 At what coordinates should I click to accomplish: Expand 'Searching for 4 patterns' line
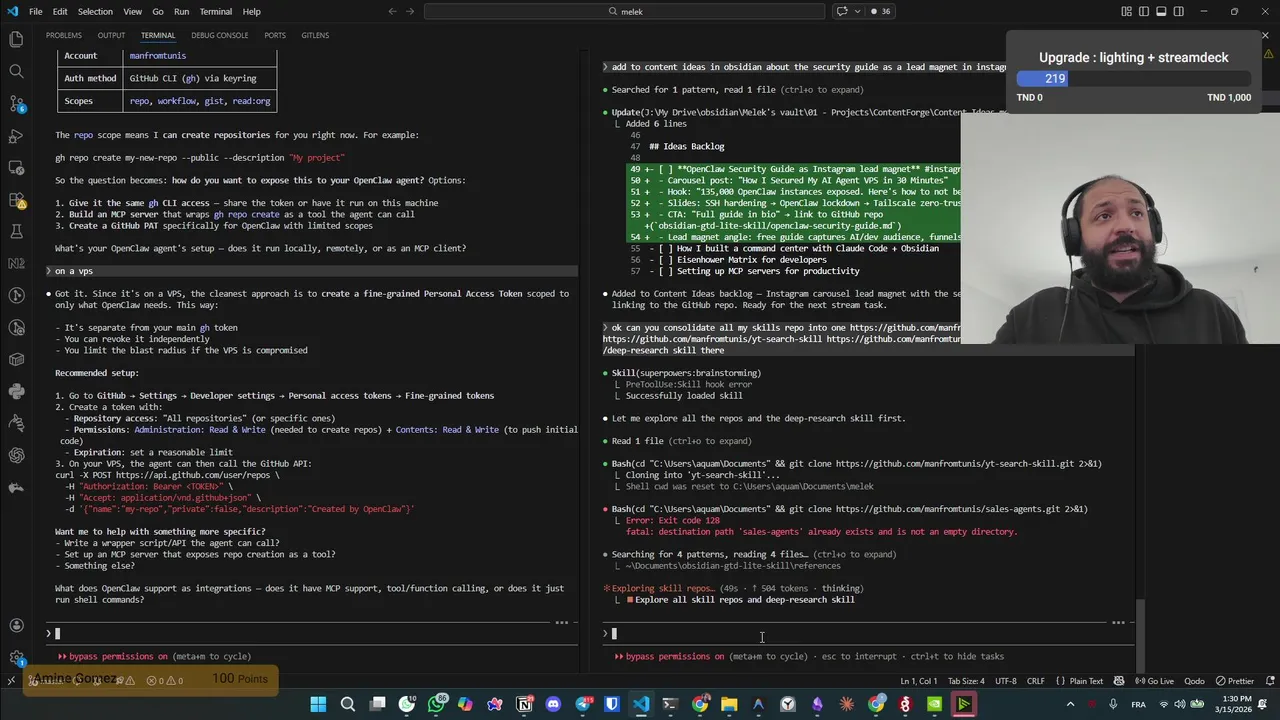[x=754, y=554]
